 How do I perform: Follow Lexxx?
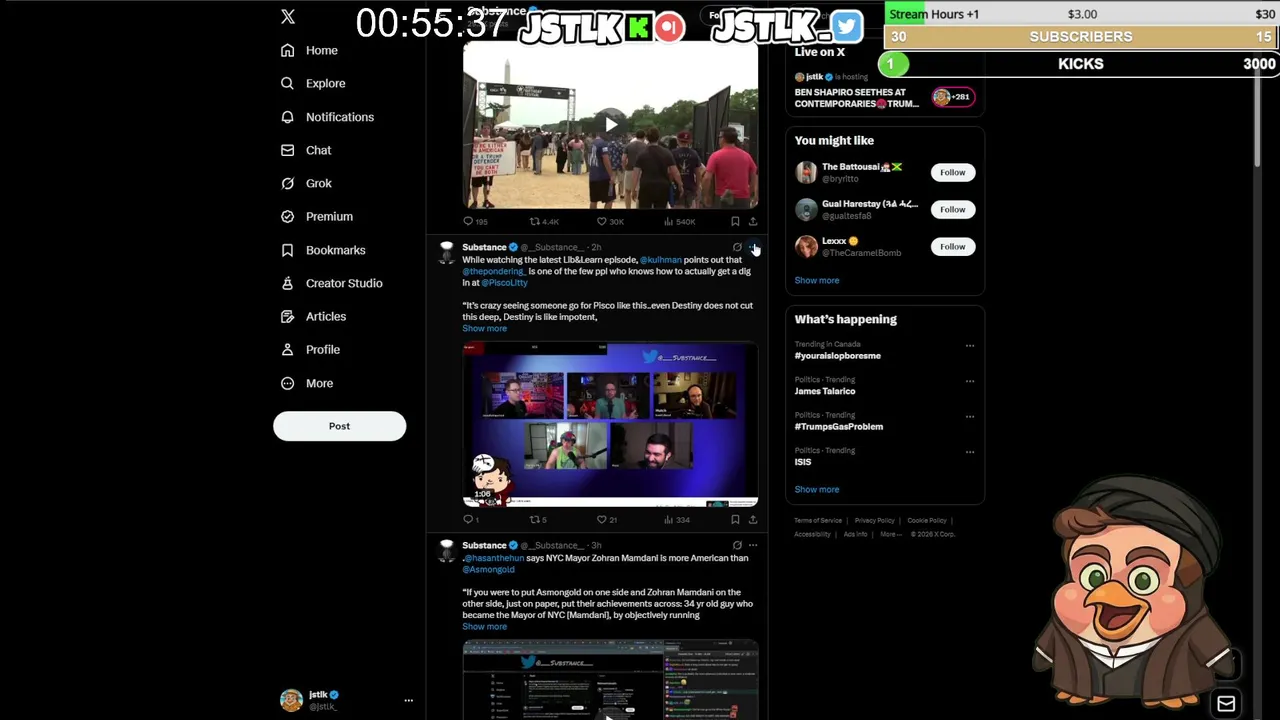pyautogui.click(x=952, y=246)
